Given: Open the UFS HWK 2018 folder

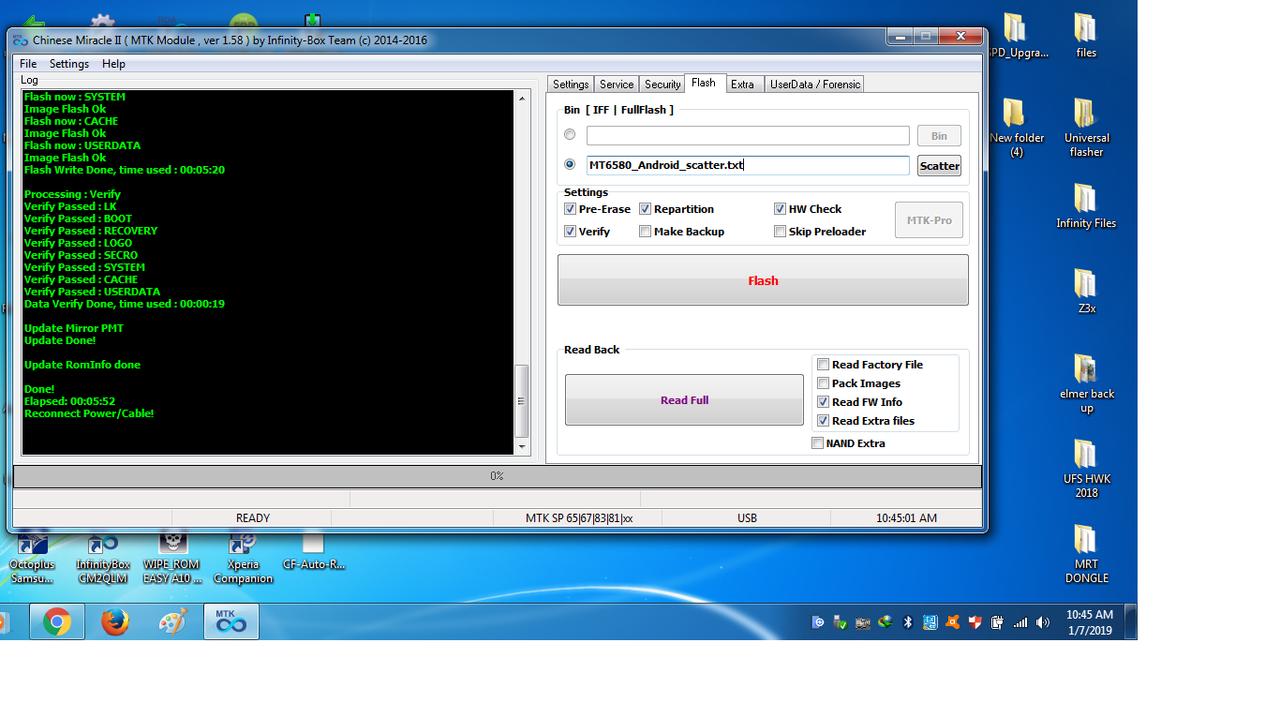Looking at the screenshot, I should 1086,468.
